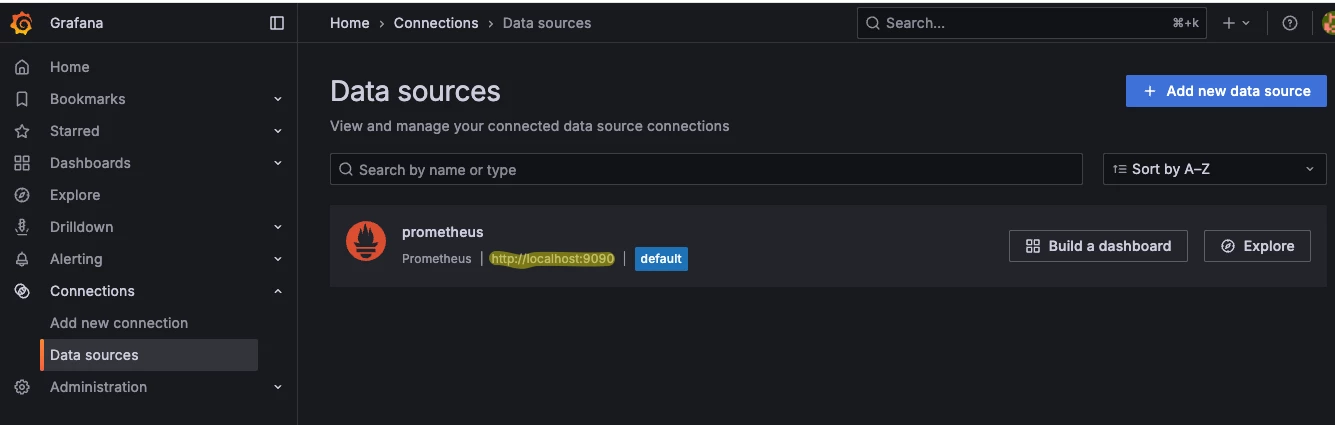Click the Starred star icon
Viewport: 1335px width, 425px height.
[22, 131]
